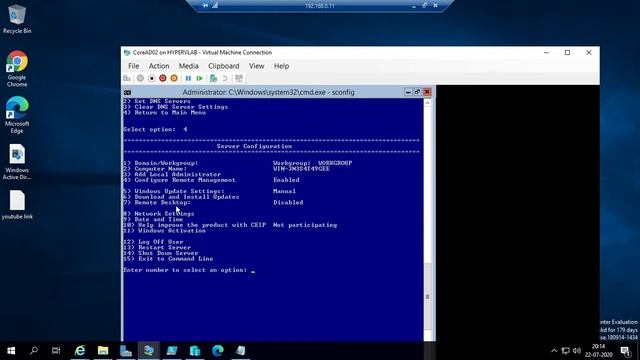Click scroll up arrow in console window
Viewport: 640px width, 360px height.
point(427,103)
